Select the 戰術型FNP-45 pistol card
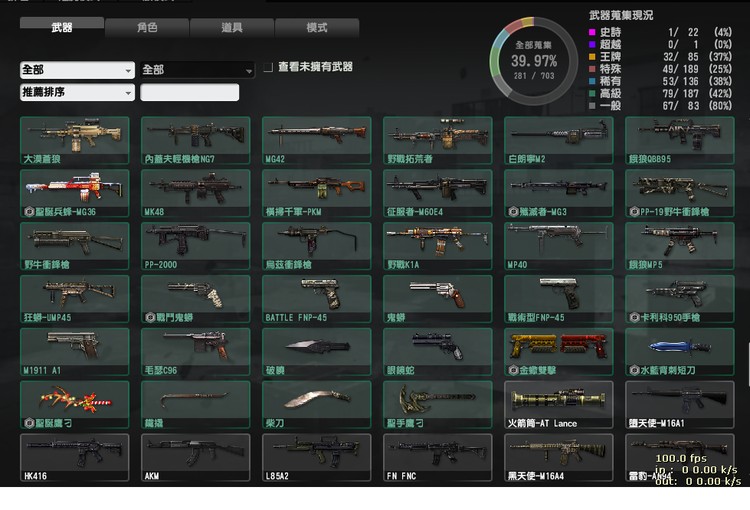750x510 pixels. pyautogui.click(x=559, y=299)
